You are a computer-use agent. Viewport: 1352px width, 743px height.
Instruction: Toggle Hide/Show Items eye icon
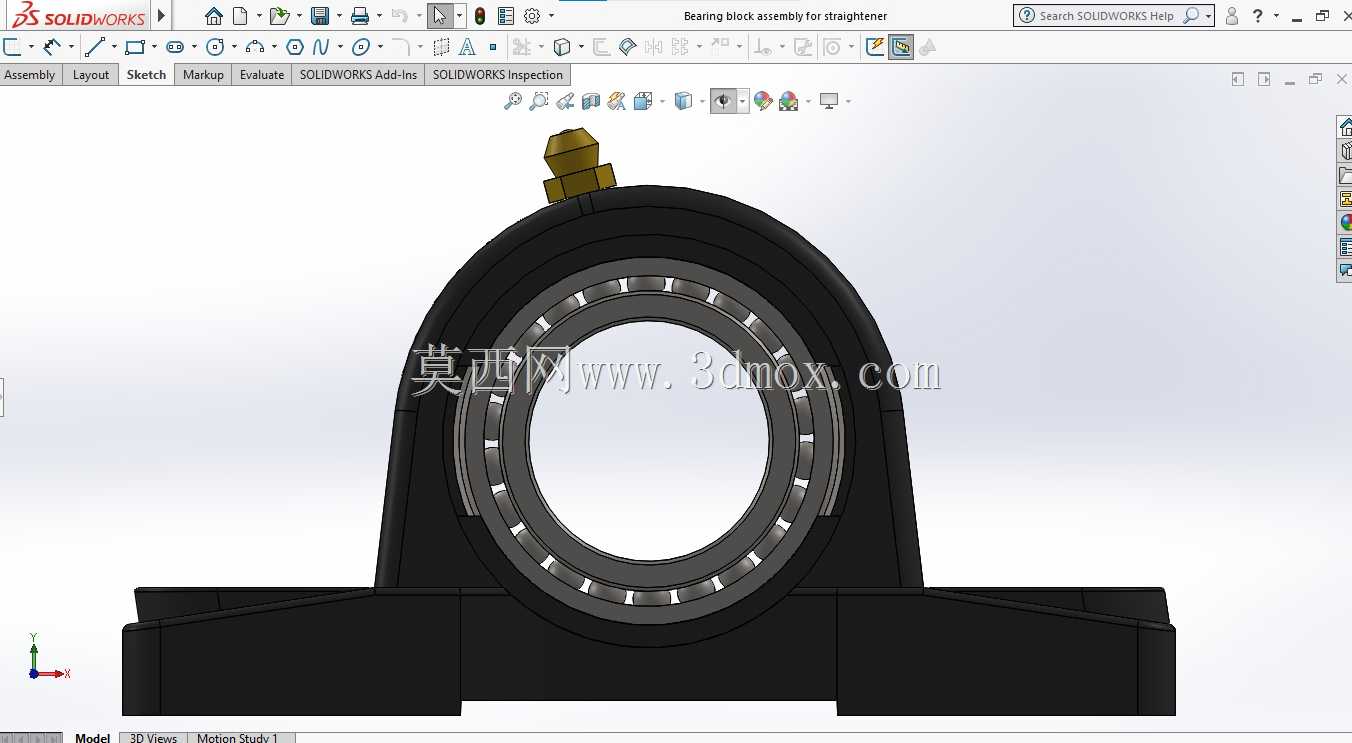tap(723, 101)
